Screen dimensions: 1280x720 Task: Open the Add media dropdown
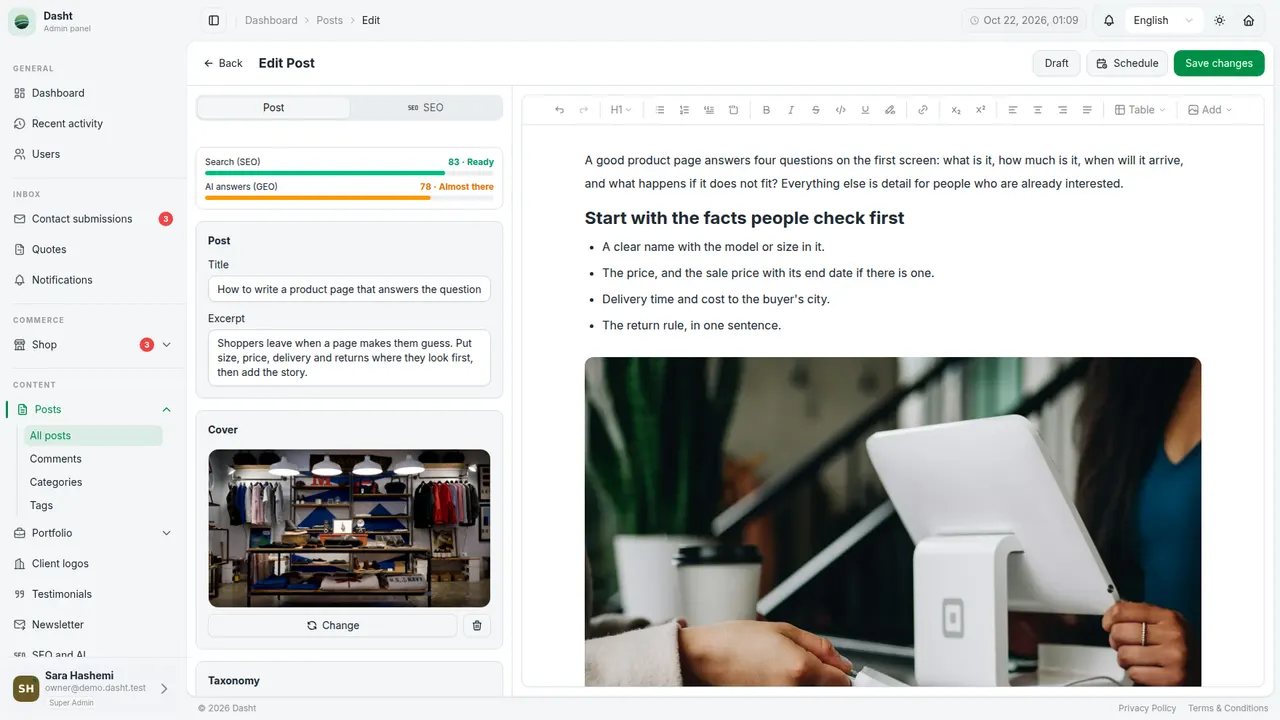[x=1210, y=110]
